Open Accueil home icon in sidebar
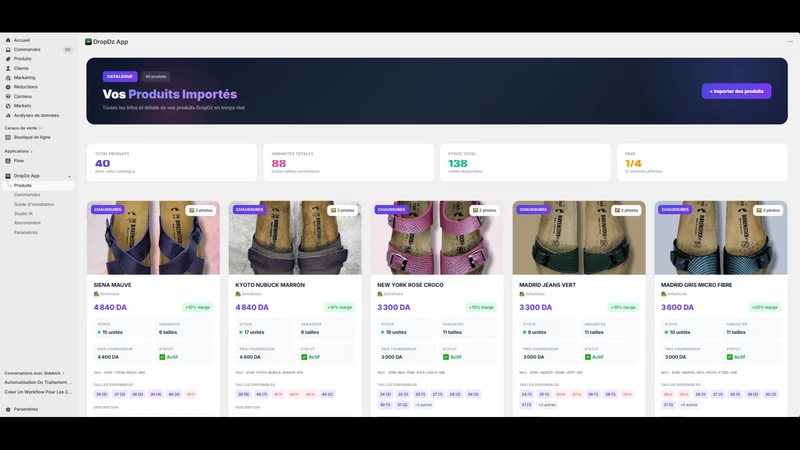Image resolution: width=800 pixels, height=450 pixels. click(x=8, y=40)
